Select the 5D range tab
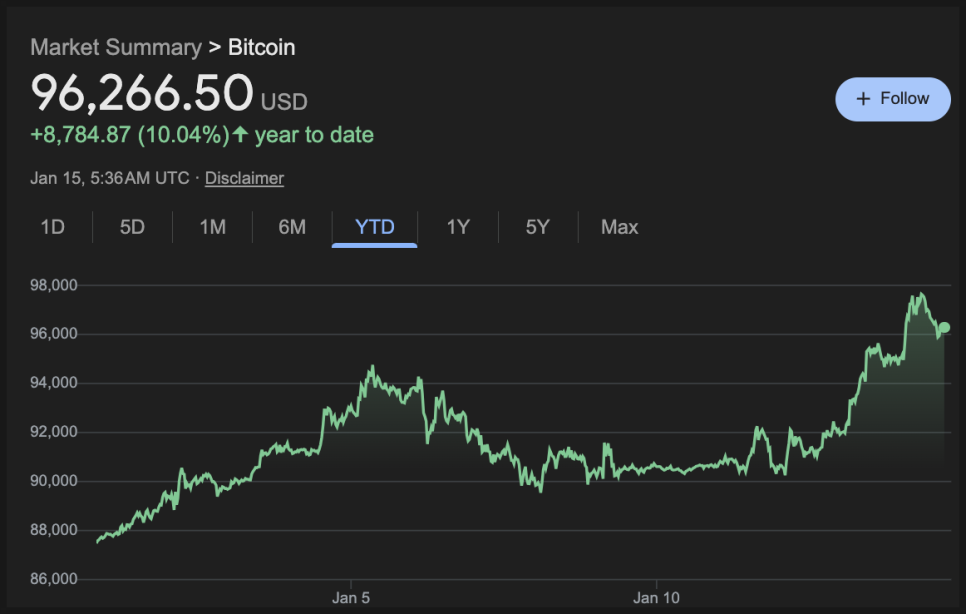966x614 pixels. (x=132, y=227)
